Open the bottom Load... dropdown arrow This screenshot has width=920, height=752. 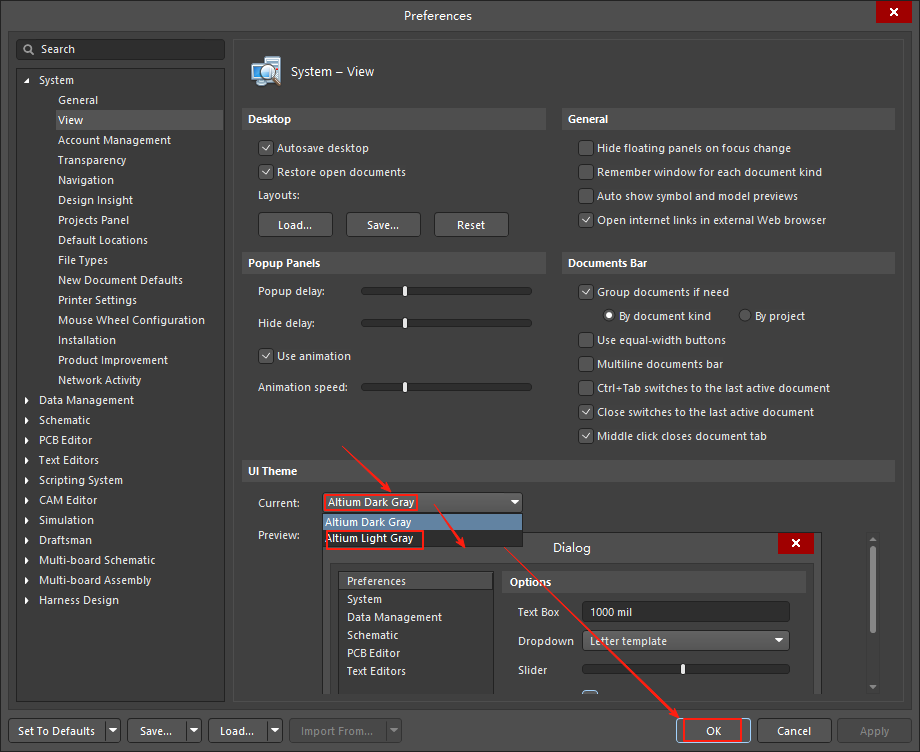pos(275,731)
